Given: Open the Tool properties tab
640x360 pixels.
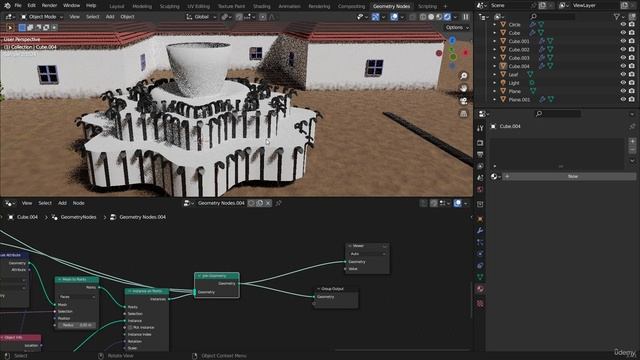Looking at the screenshot, I should tap(480, 129).
